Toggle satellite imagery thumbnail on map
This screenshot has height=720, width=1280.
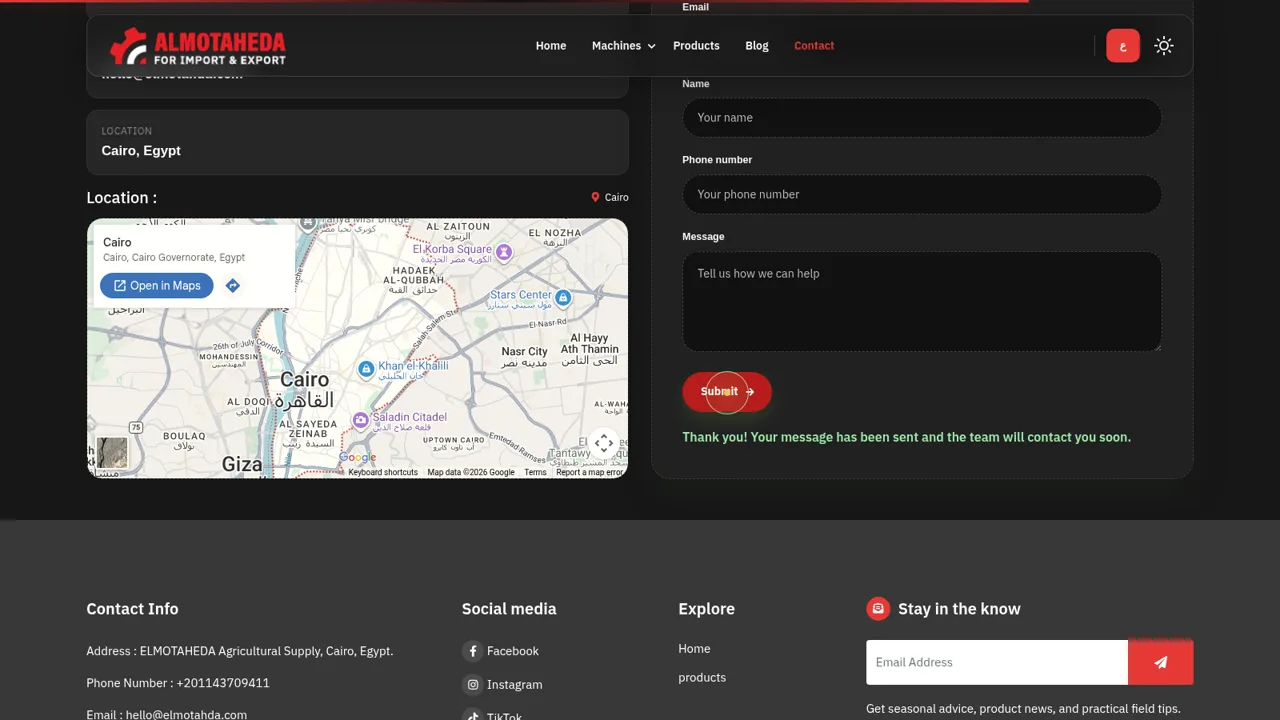tap(112, 453)
